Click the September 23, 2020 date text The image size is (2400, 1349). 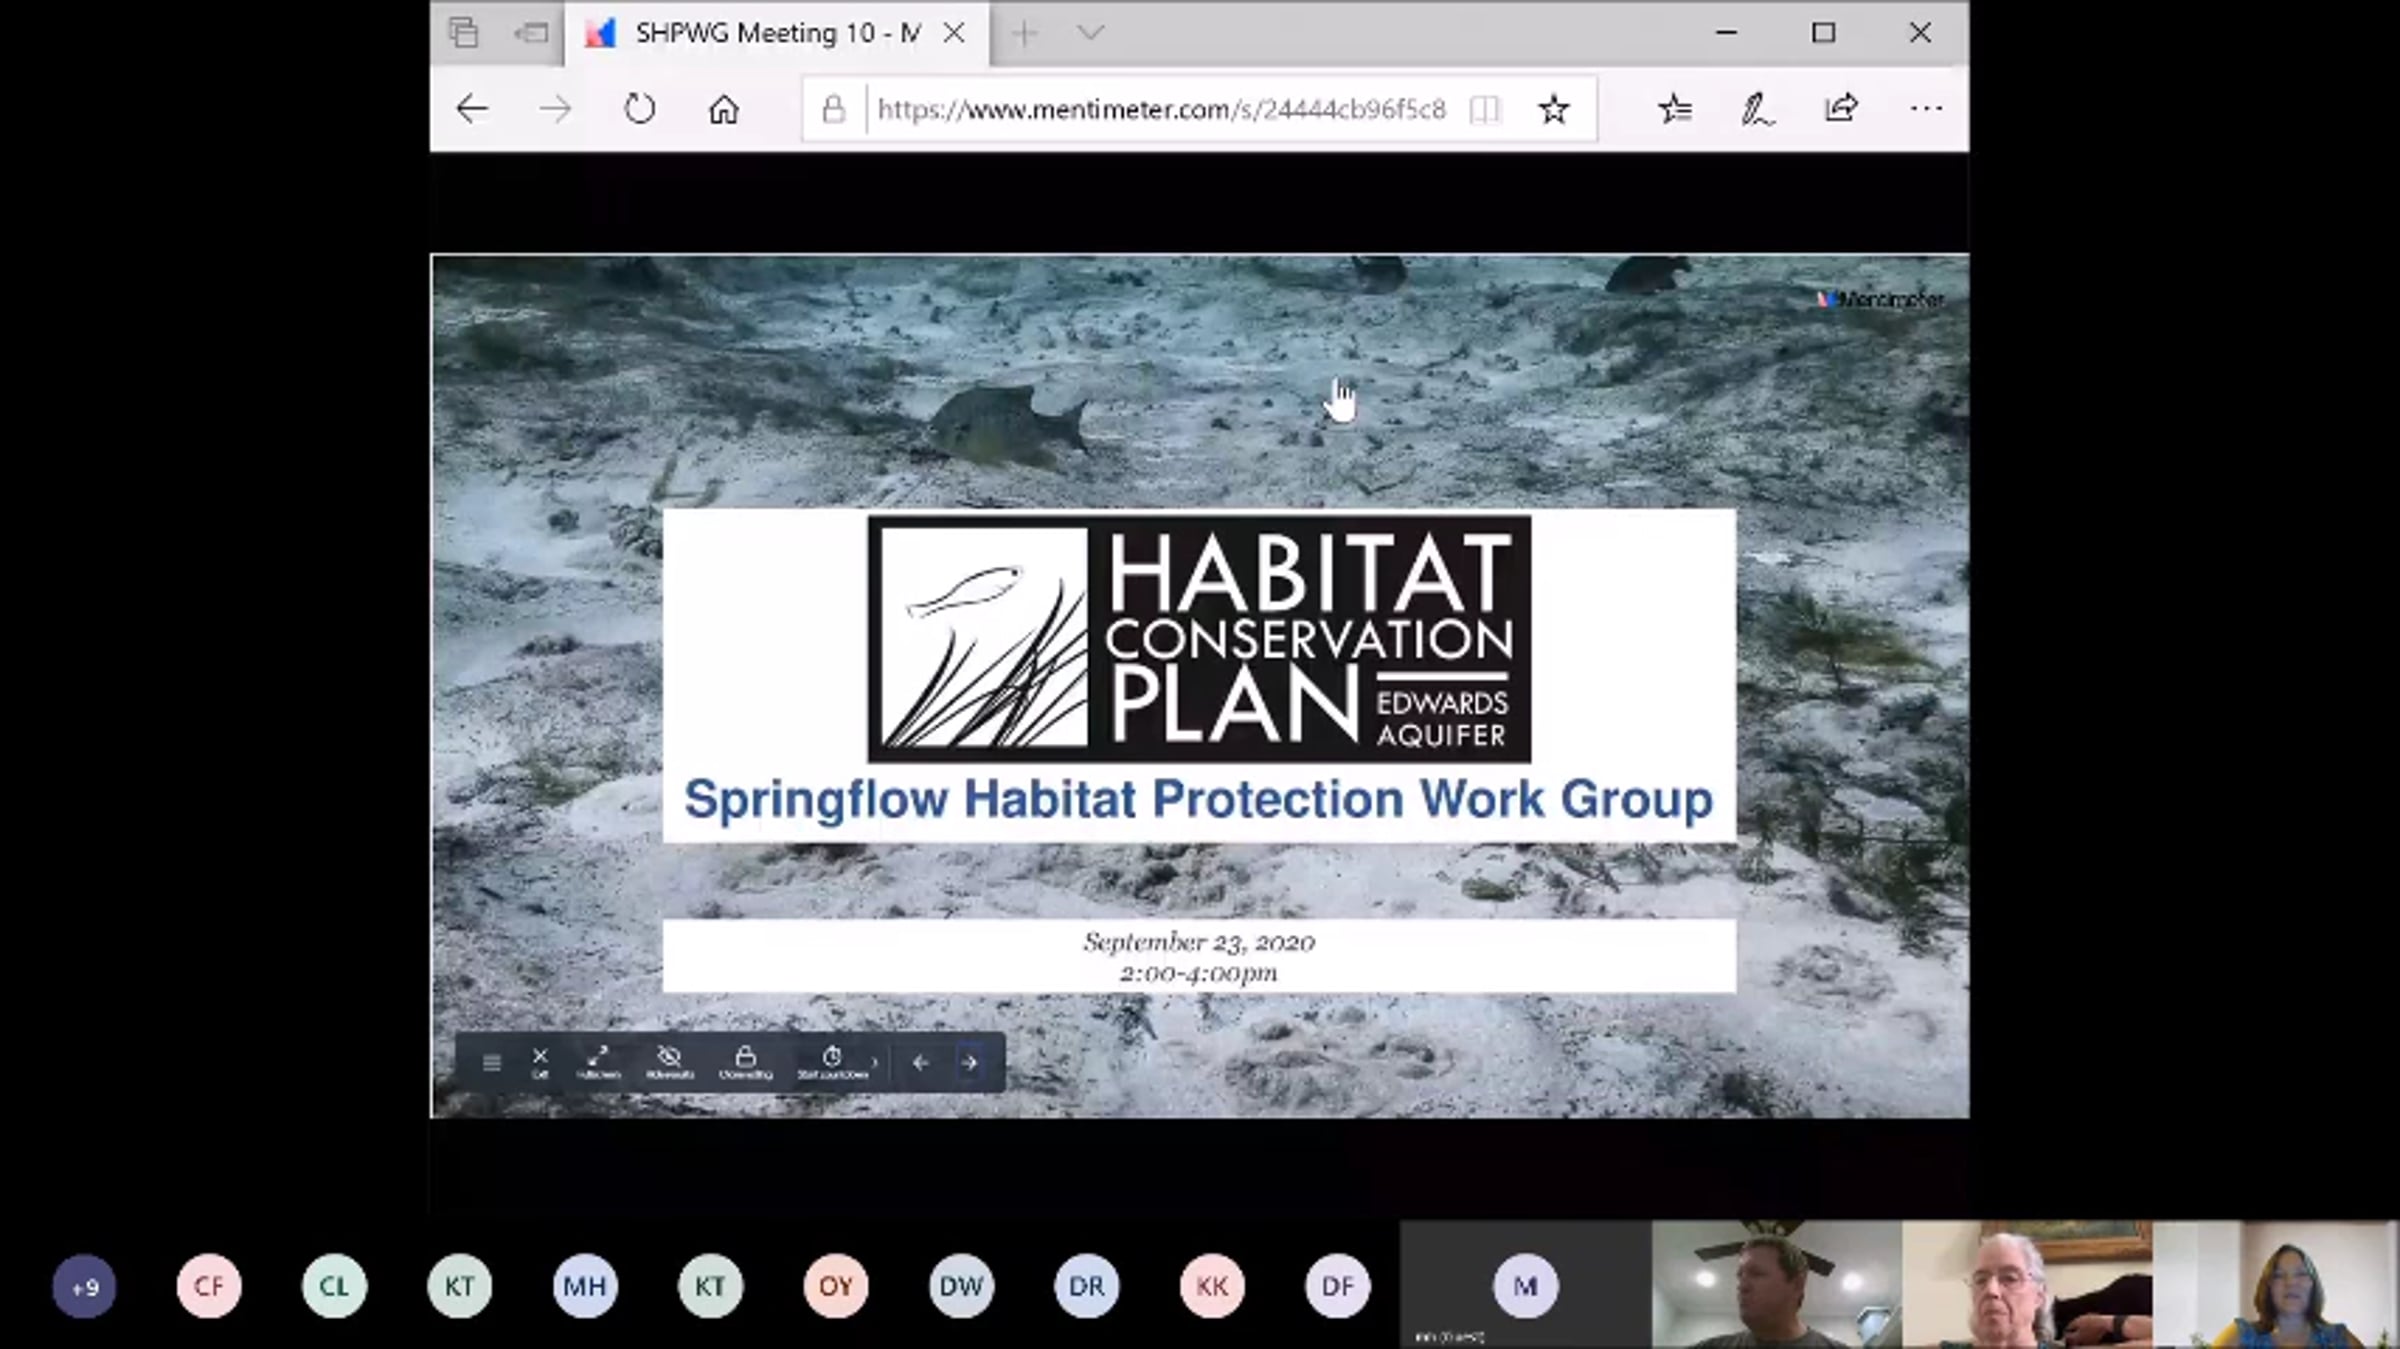click(1199, 942)
